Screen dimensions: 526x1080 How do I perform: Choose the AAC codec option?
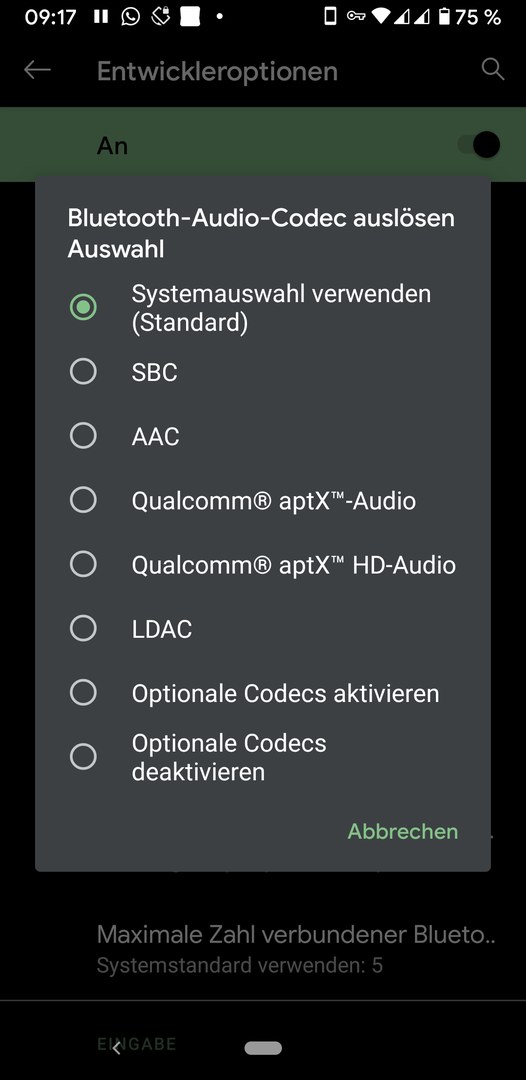point(262,436)
